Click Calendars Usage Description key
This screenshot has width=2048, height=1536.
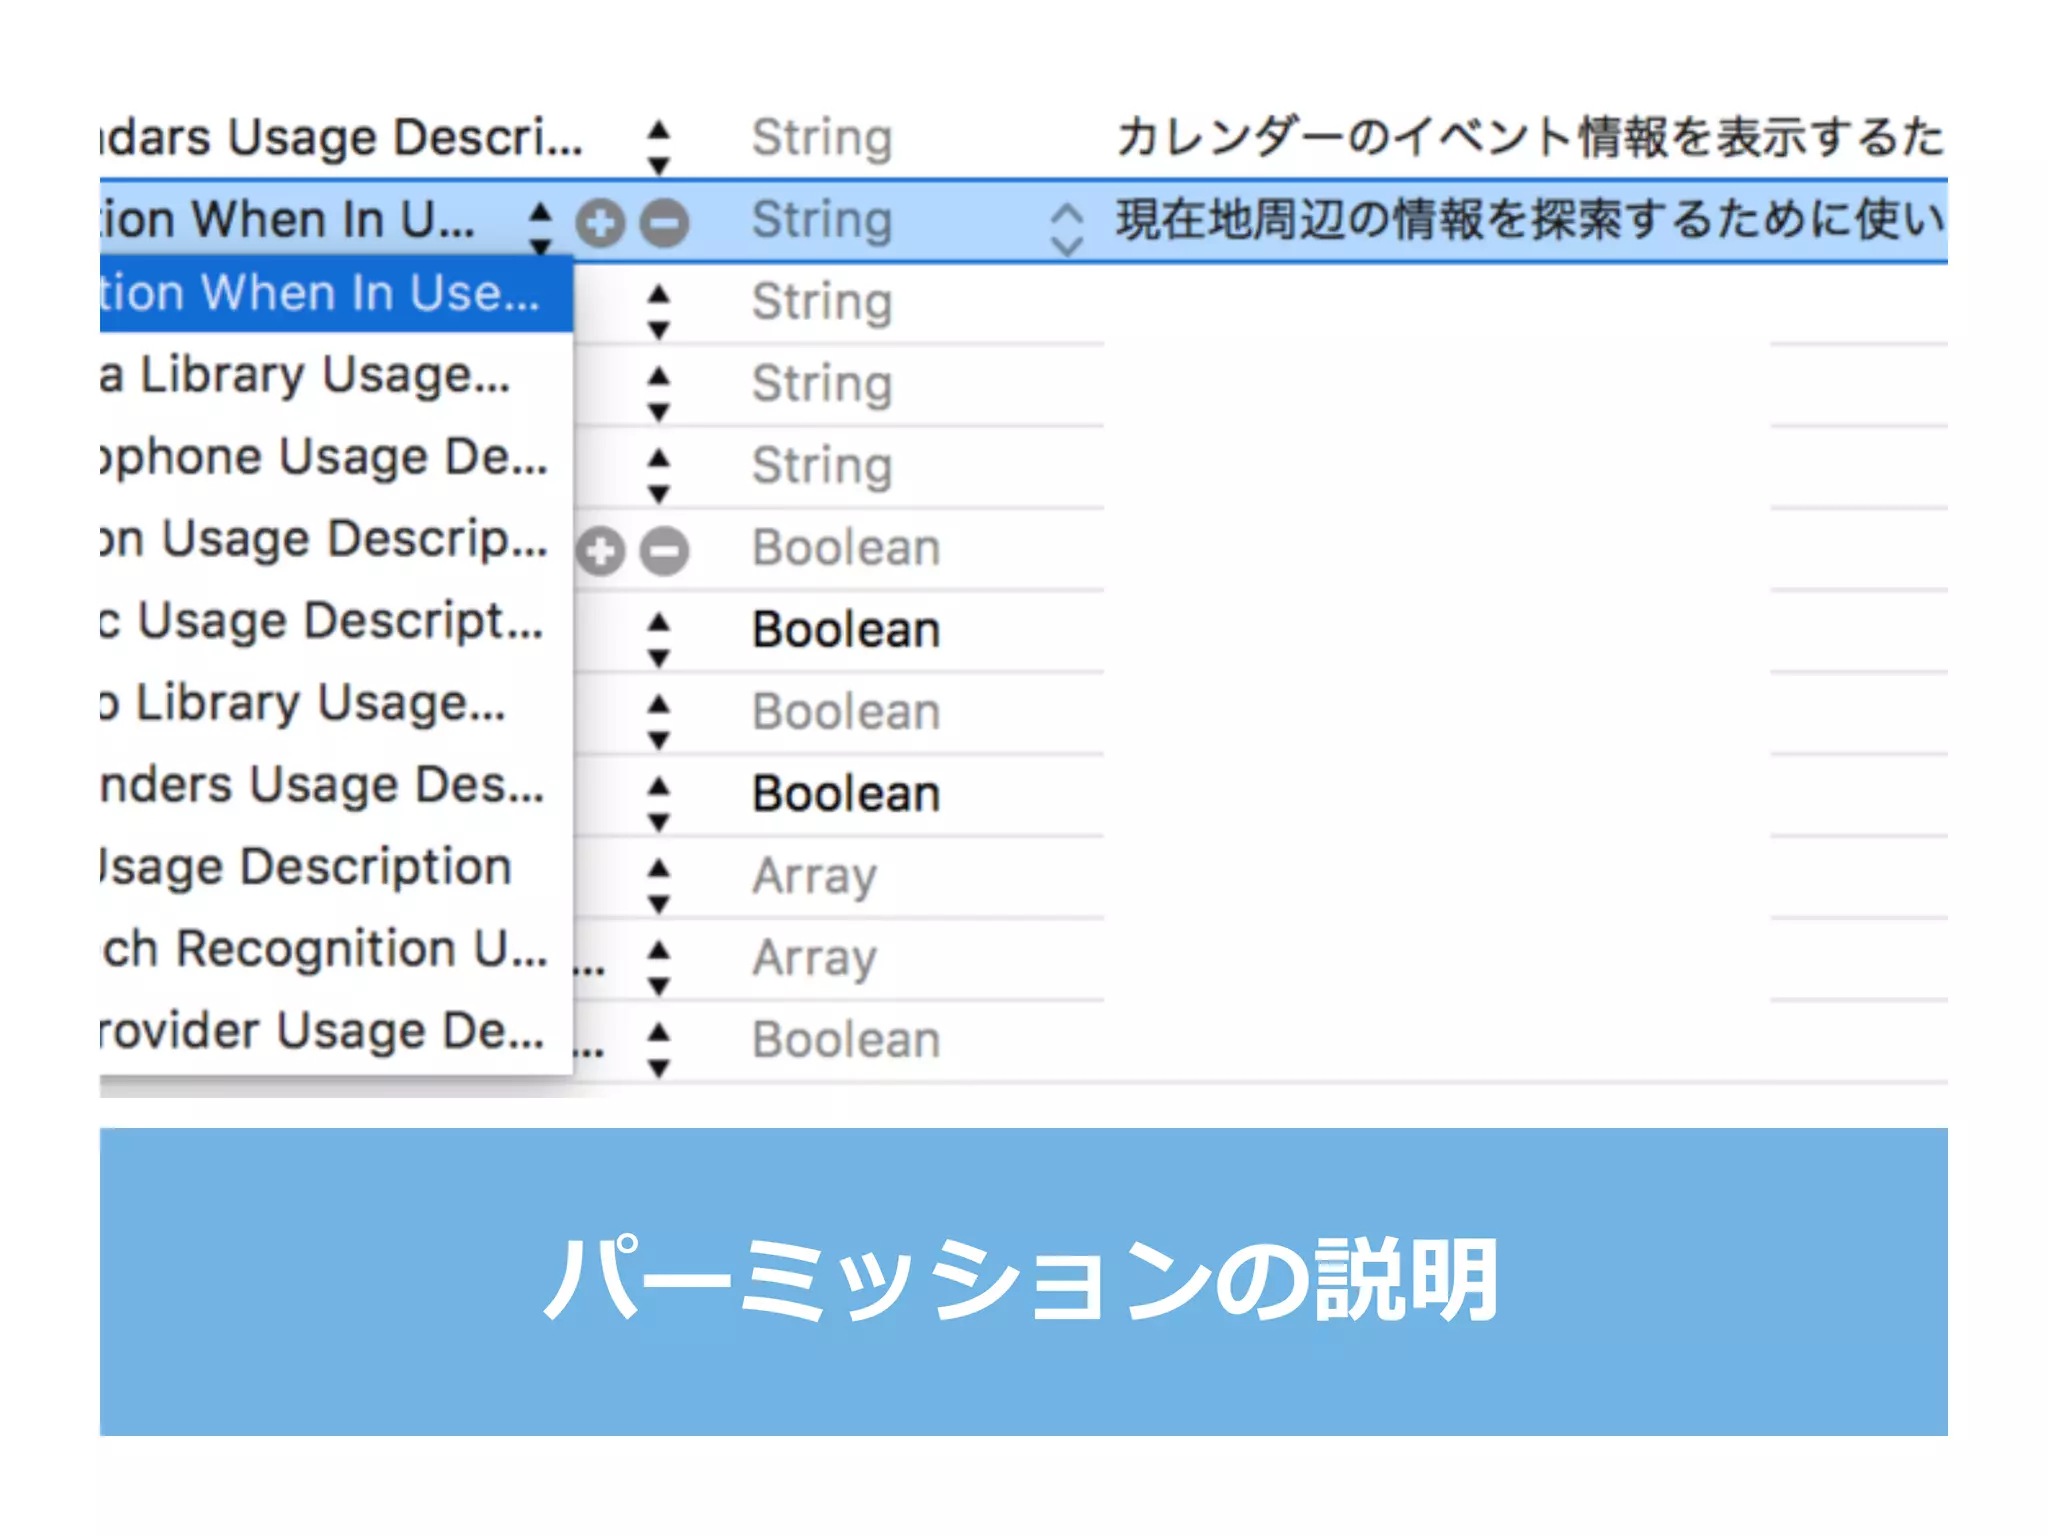(x=342, y=138)
